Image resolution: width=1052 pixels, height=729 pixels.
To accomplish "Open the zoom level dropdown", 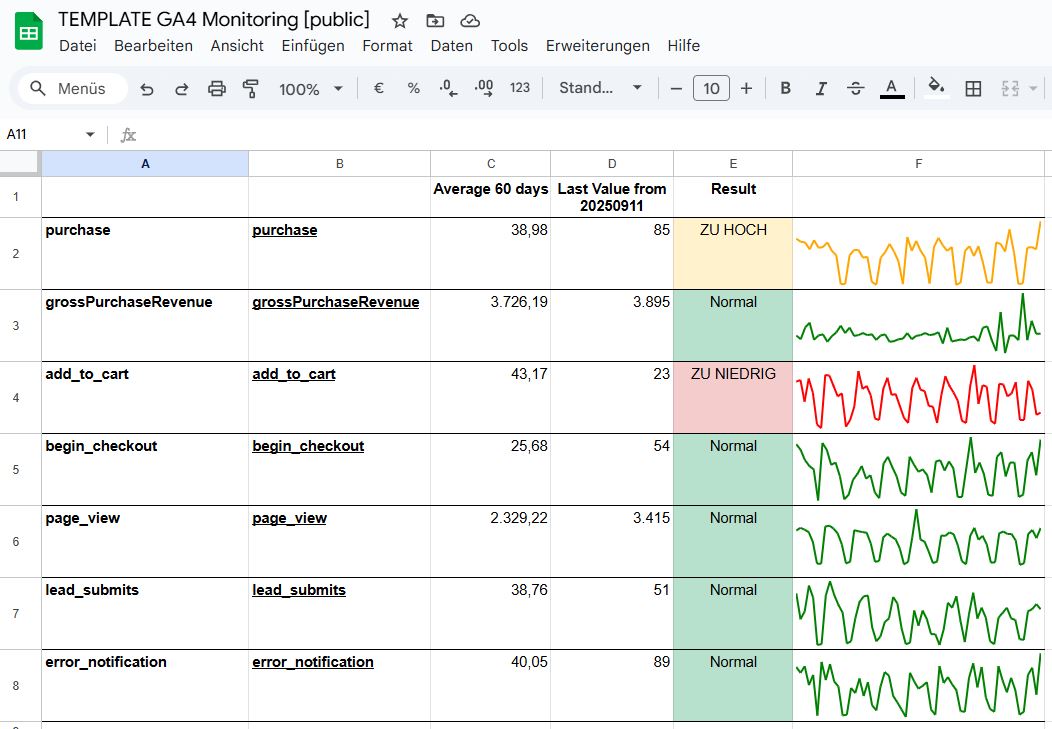I will click(x=310, y=89).
